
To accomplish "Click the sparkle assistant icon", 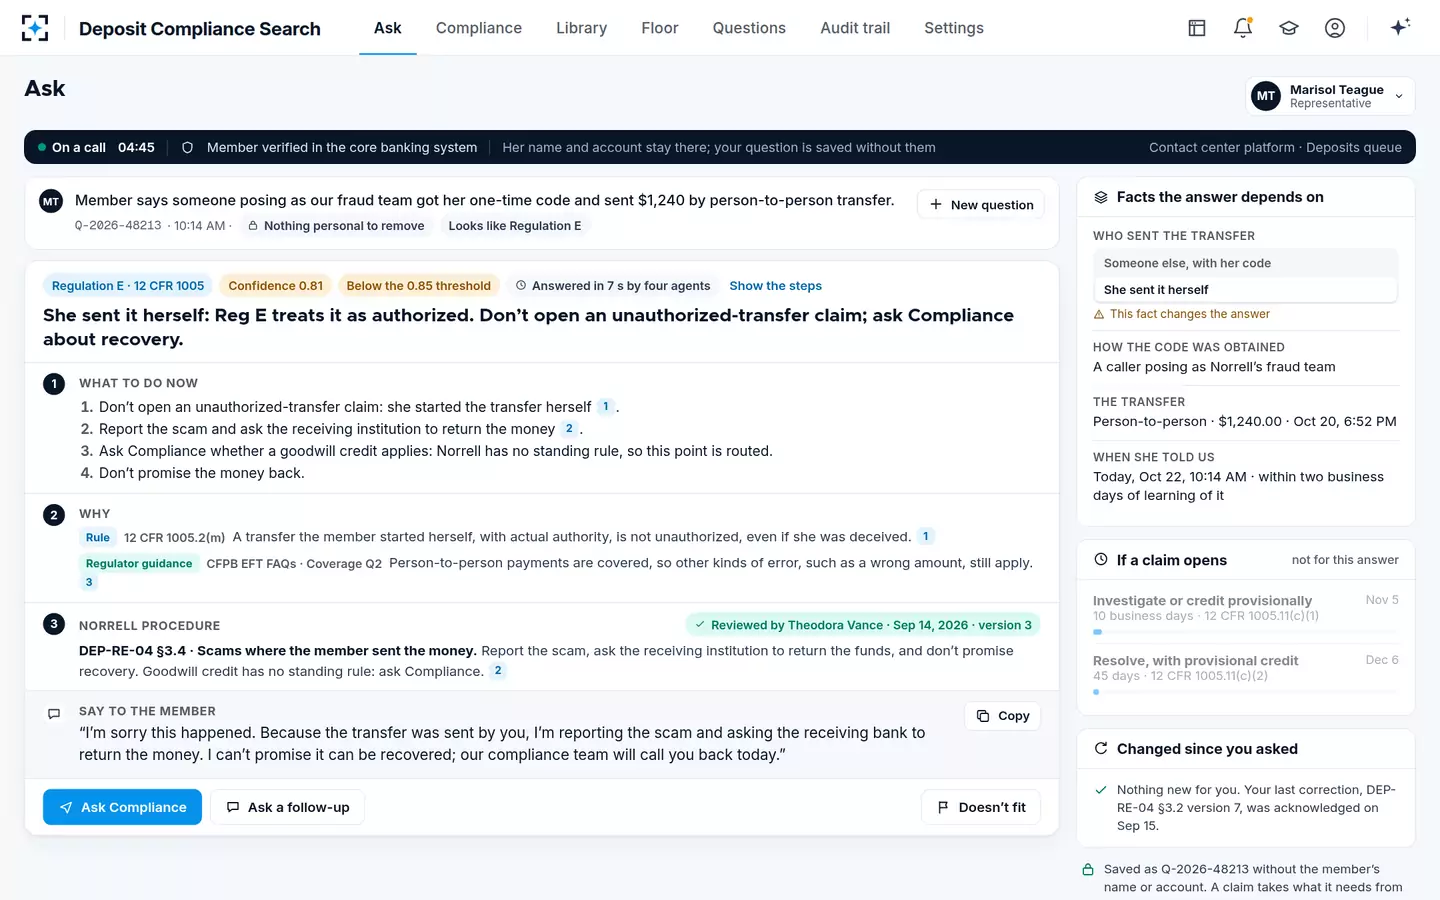I will [1400, 27].
